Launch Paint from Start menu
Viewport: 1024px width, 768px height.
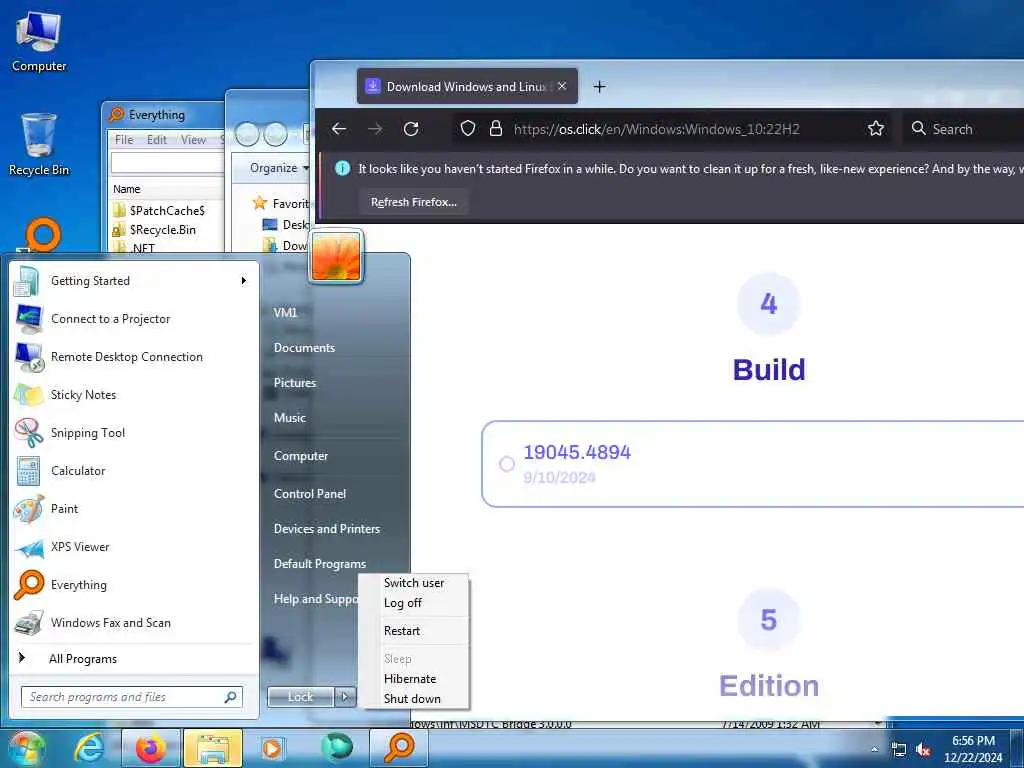pos(134,509)
